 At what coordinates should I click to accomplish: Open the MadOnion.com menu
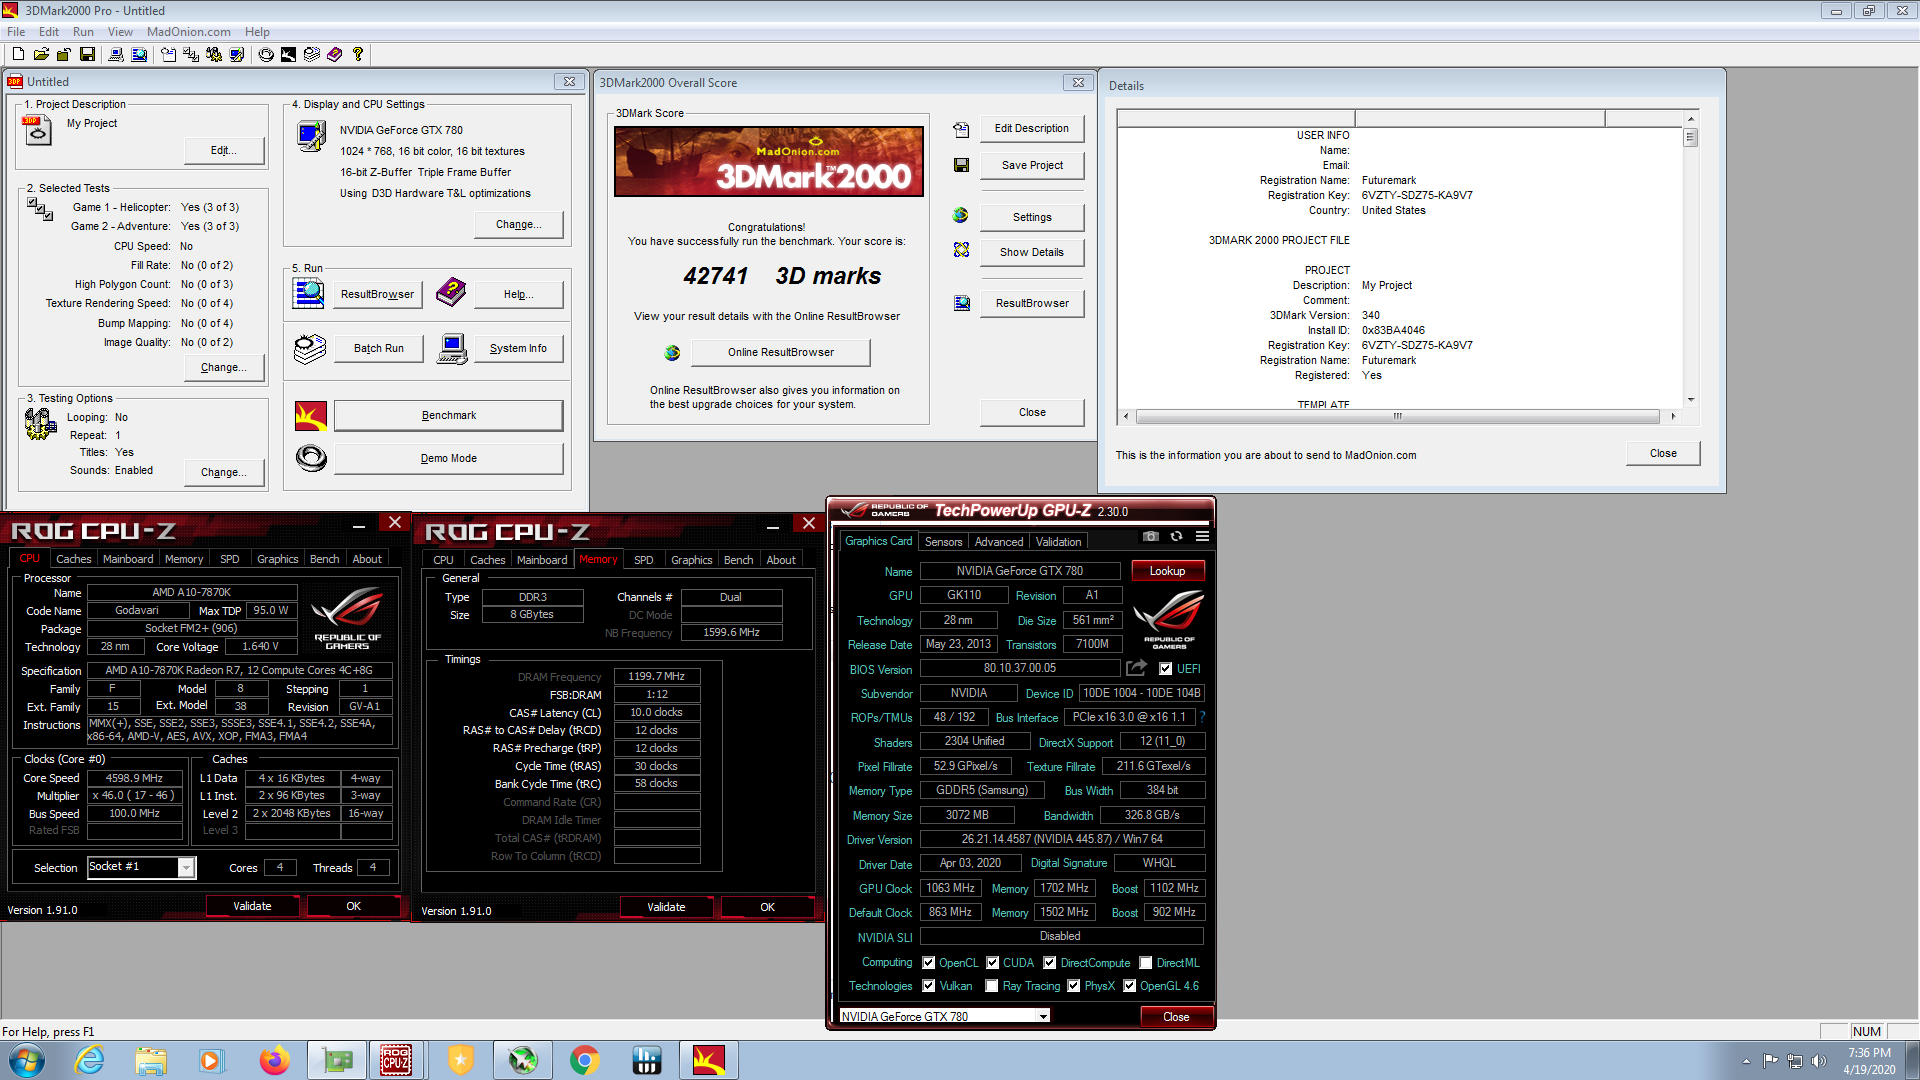click(x=189, y=32)
